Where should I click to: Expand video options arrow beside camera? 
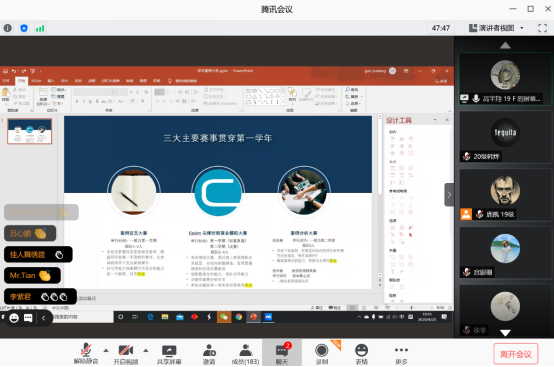(x=146, y=350)
